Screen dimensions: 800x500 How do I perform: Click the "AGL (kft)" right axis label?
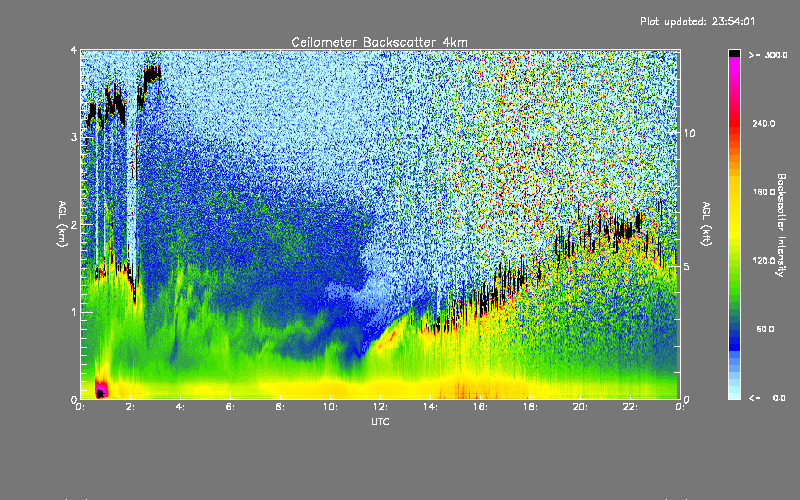pos(706,224)
